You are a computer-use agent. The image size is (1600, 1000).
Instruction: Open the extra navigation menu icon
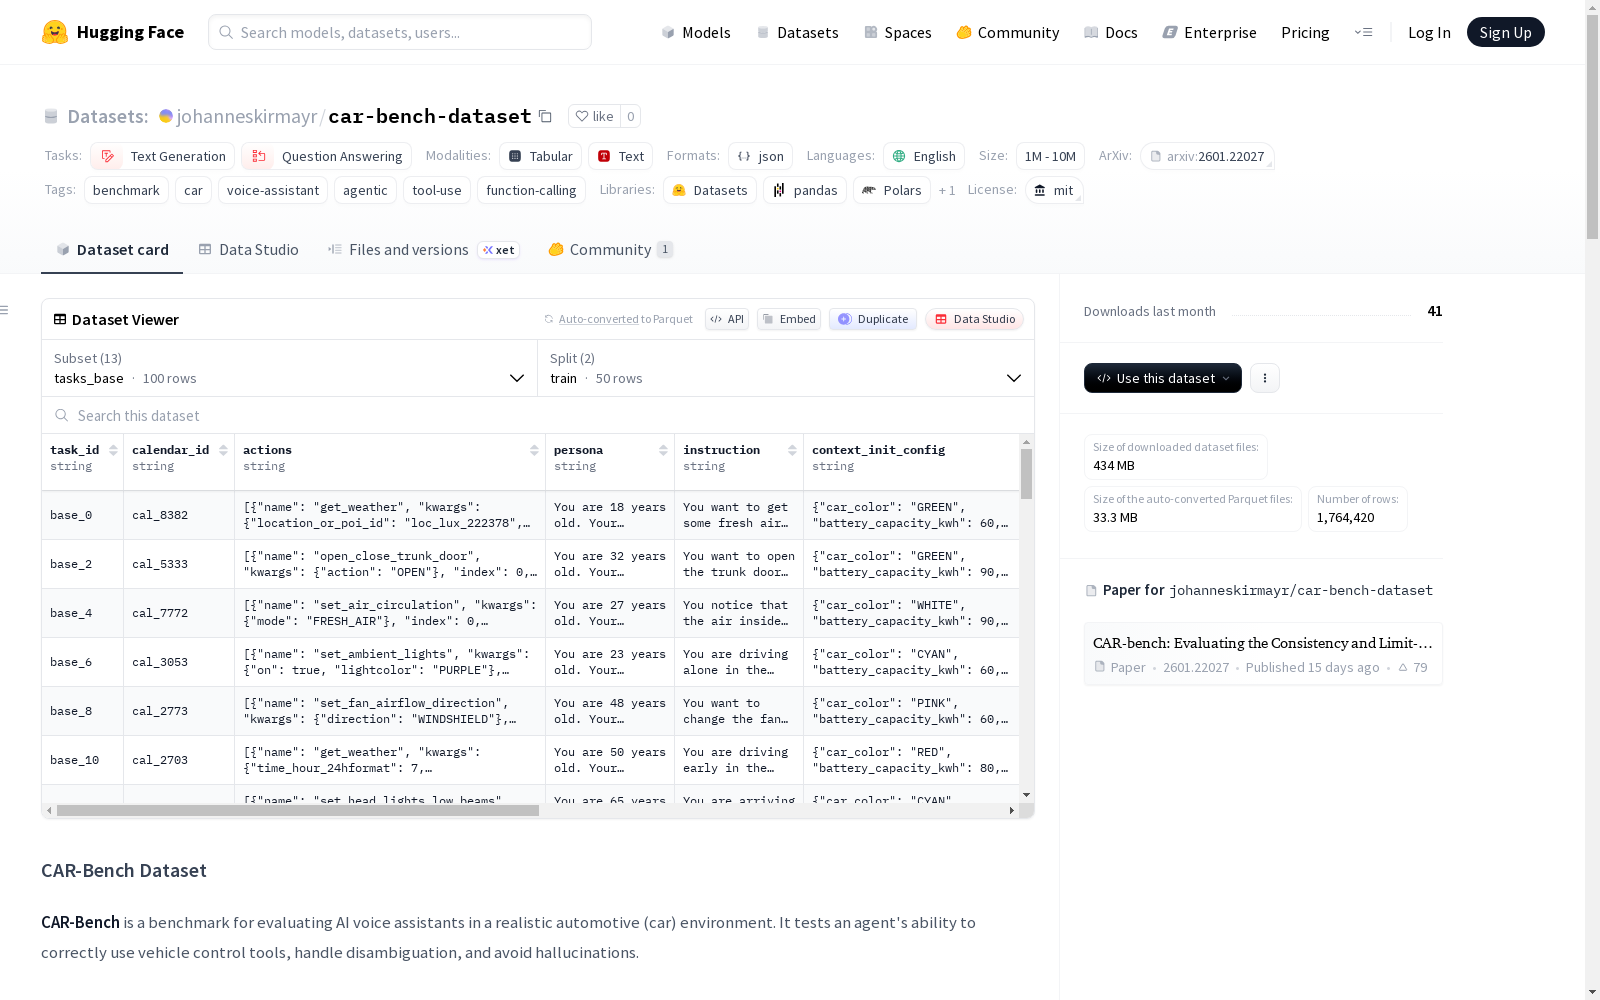click(1363, 32)
